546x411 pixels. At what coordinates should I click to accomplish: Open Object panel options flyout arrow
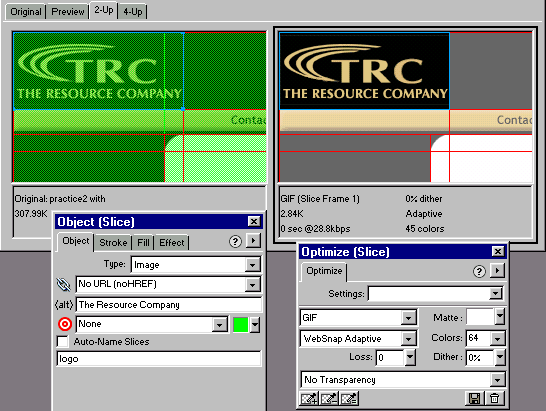coord(253,241)
